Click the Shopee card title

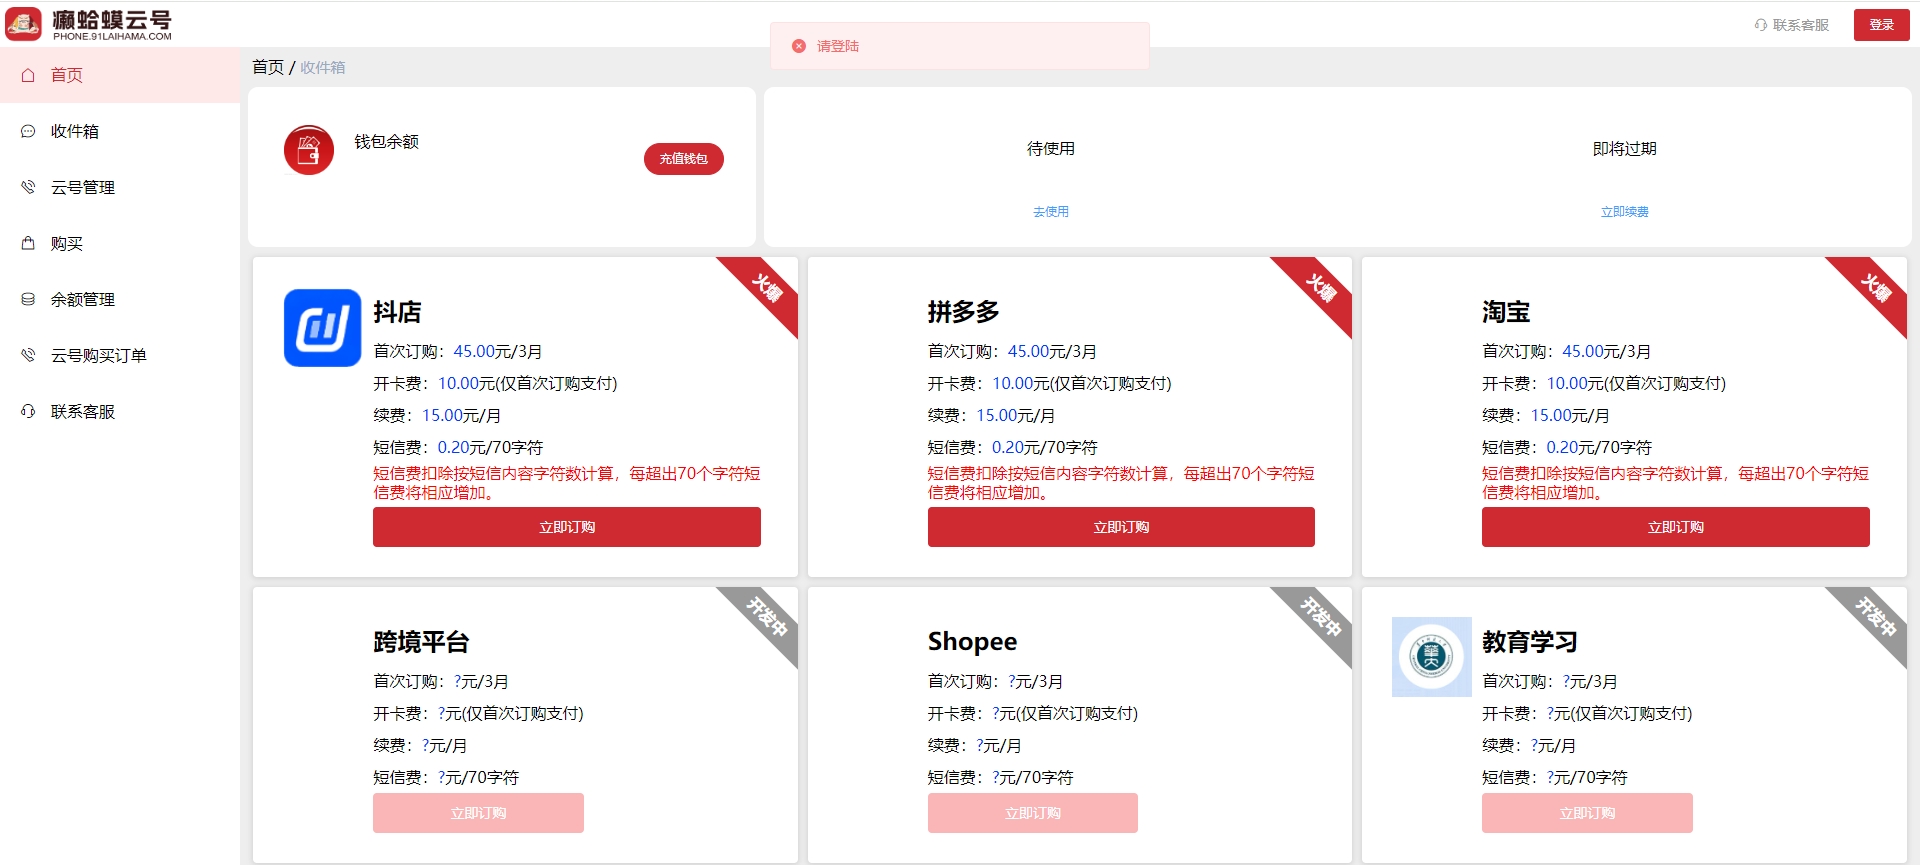(972, 642)
